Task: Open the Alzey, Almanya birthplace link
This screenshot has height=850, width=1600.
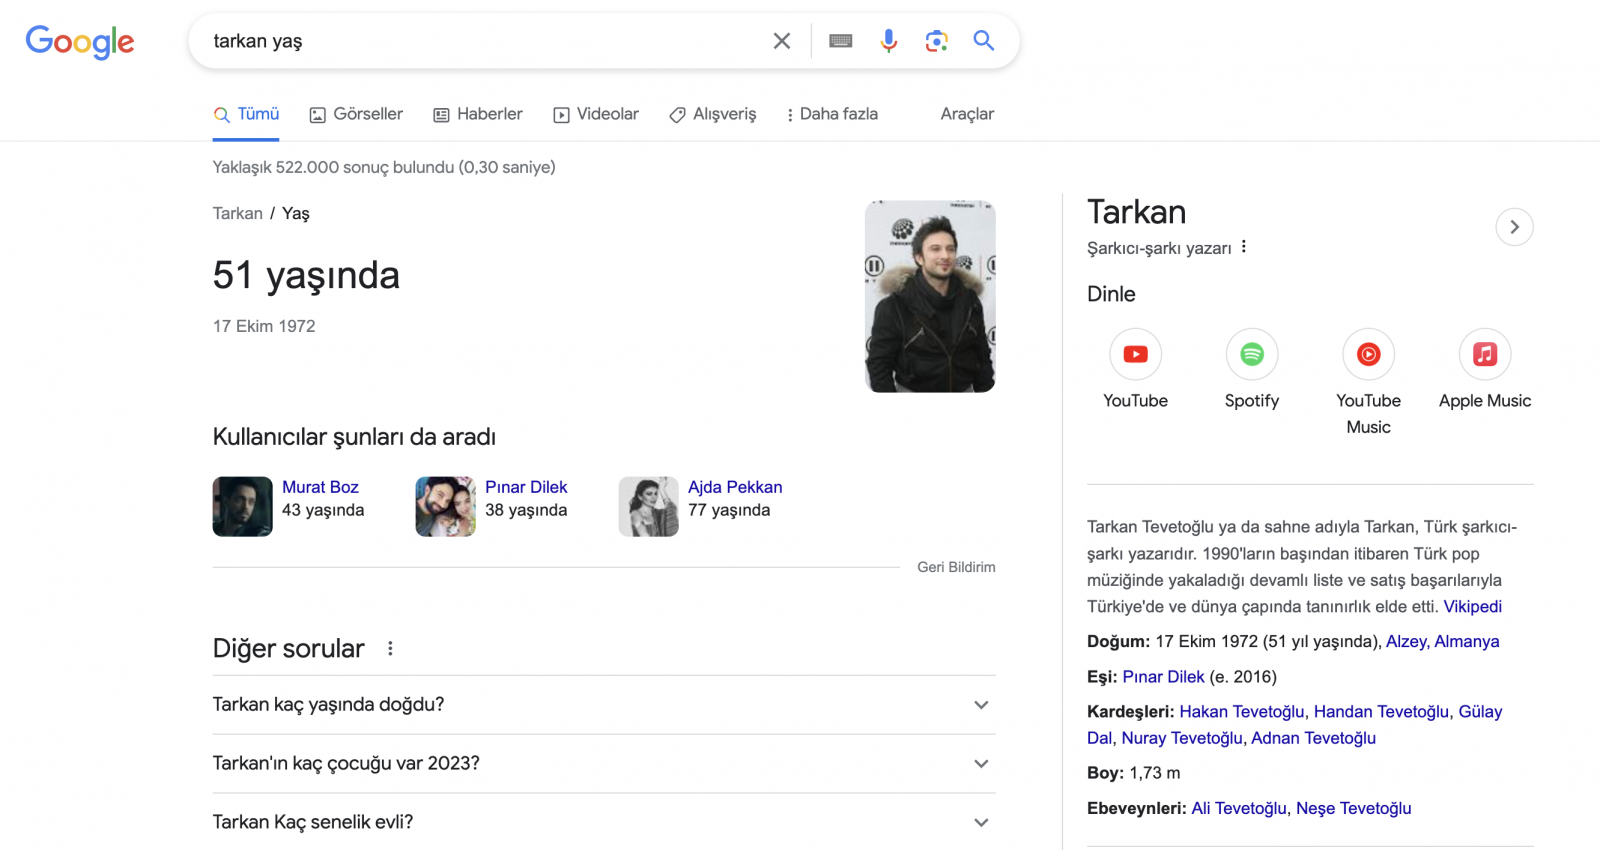Action: [x=1442, y=642]
